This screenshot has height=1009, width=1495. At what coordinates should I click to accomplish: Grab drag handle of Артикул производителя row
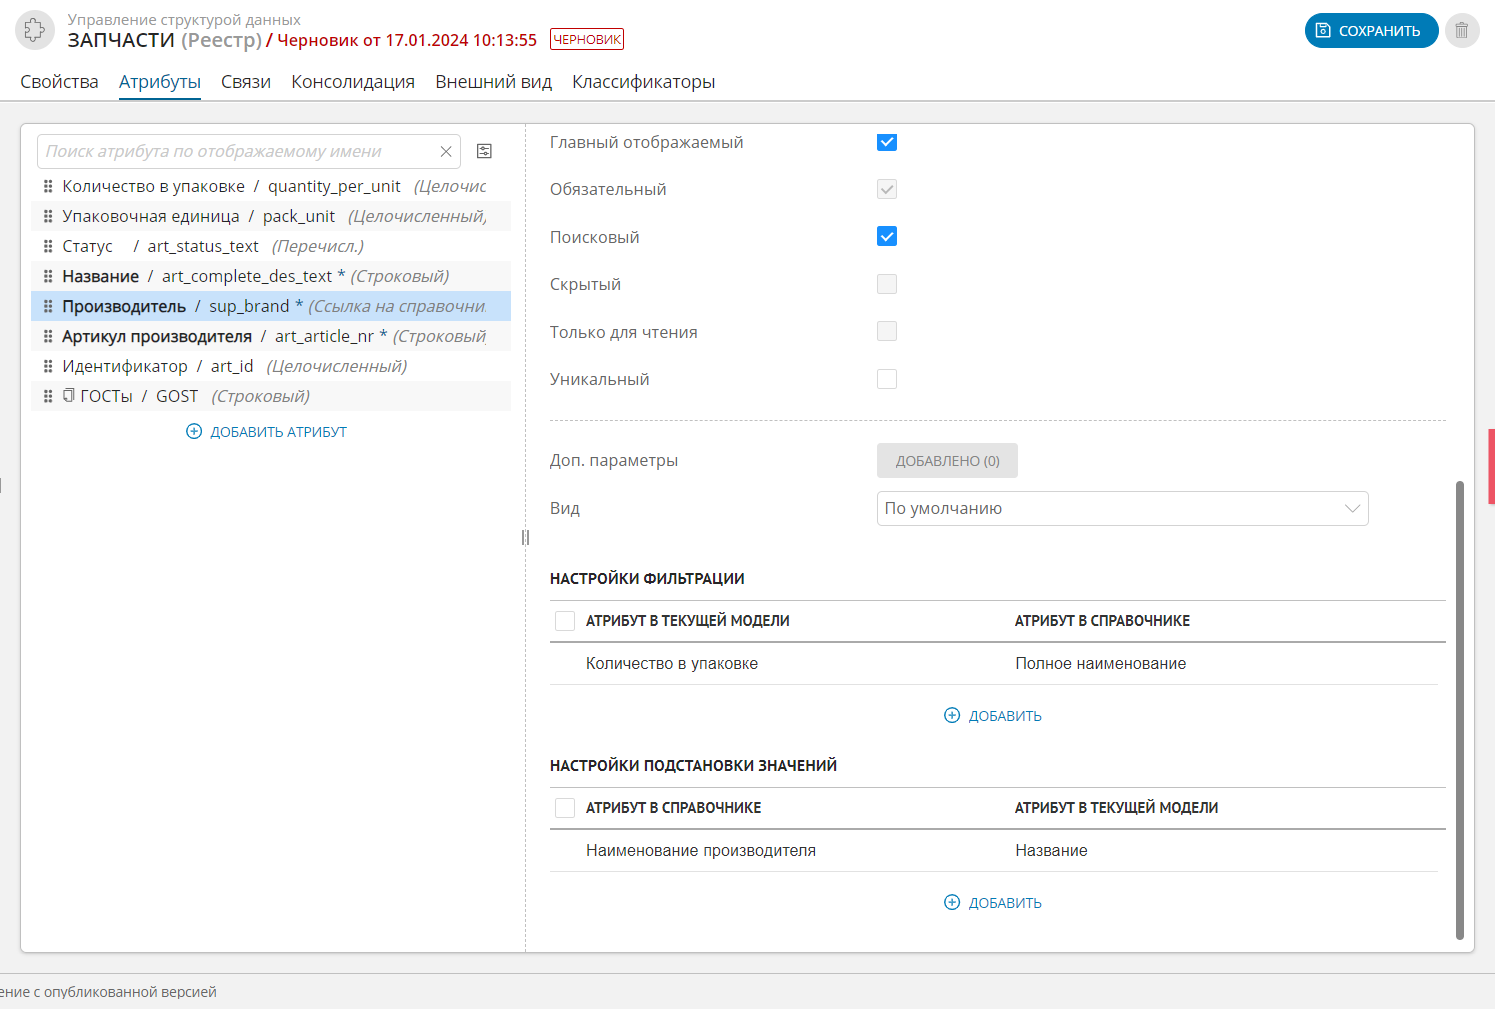click(x=48, y=336)
